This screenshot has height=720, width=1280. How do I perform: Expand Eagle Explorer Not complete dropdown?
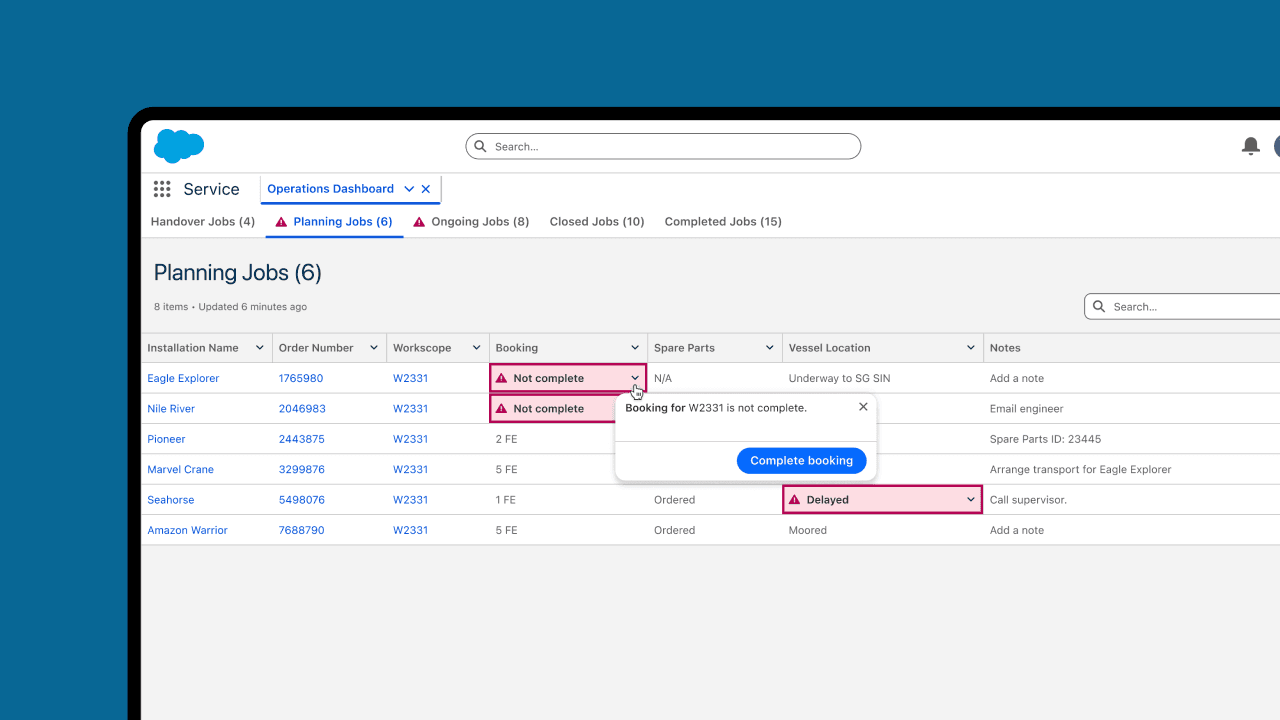point(635,378)
